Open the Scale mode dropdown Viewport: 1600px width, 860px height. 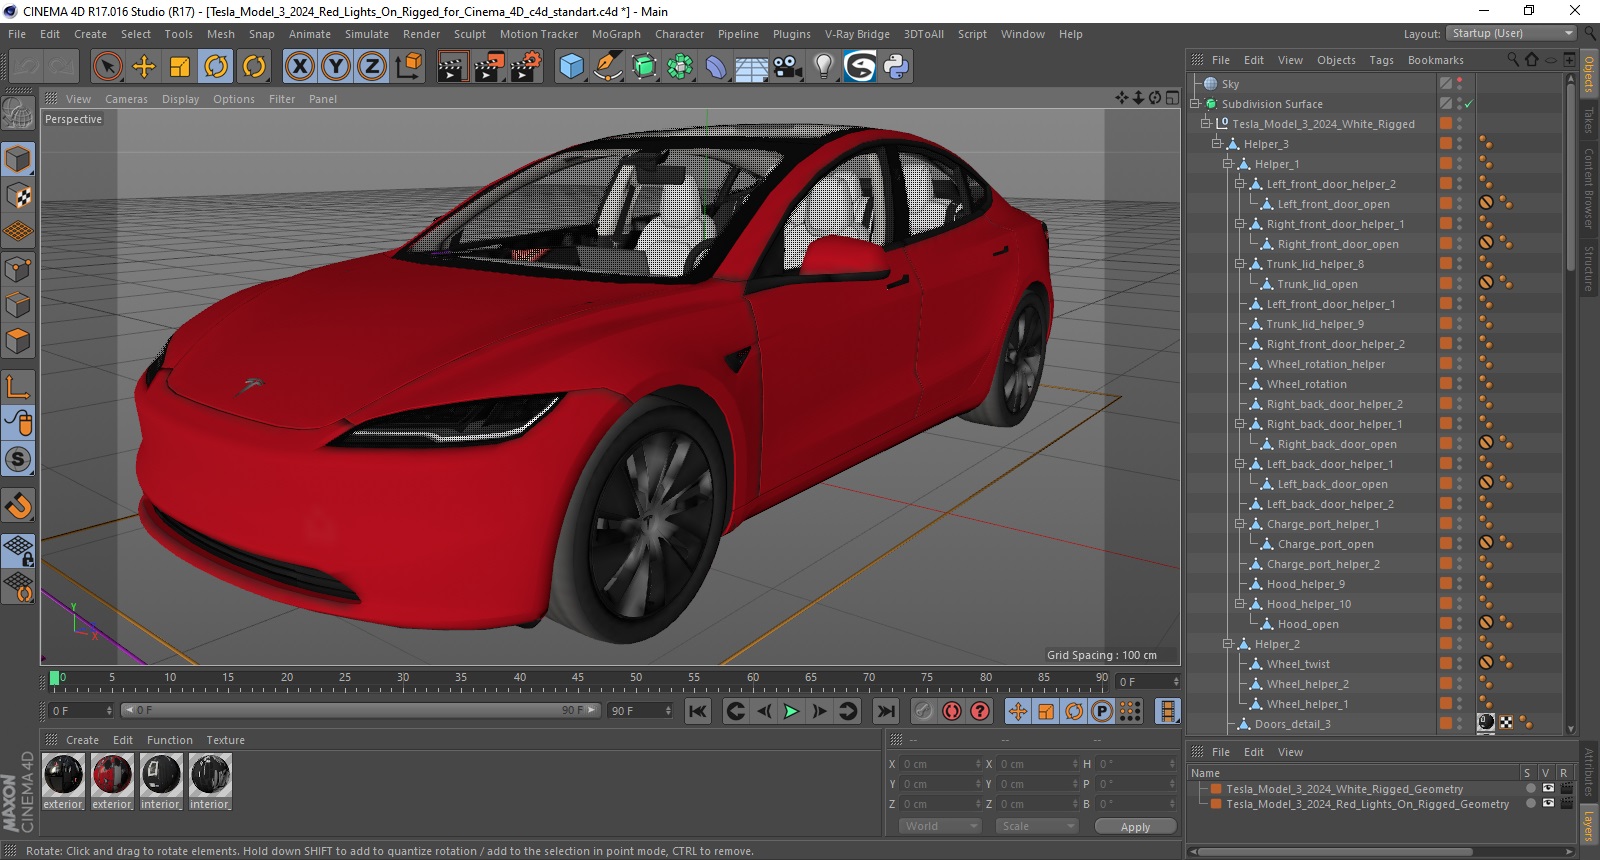[x=1037, y=826]
